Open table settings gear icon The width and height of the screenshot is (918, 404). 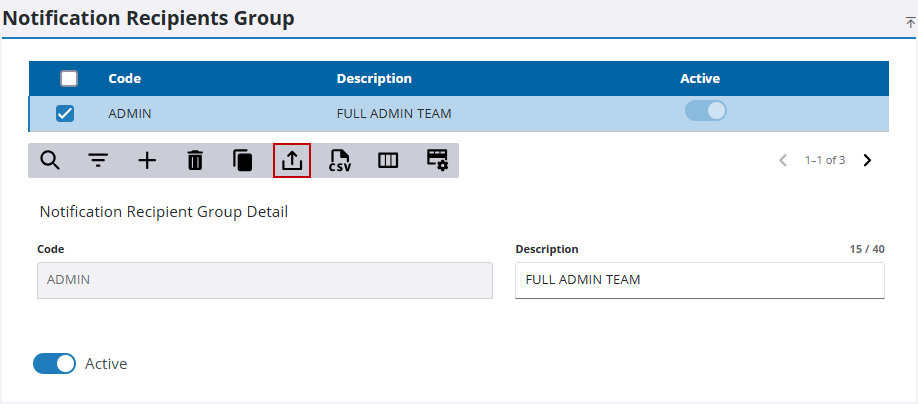pyautogui.click(x=437, y=160)
